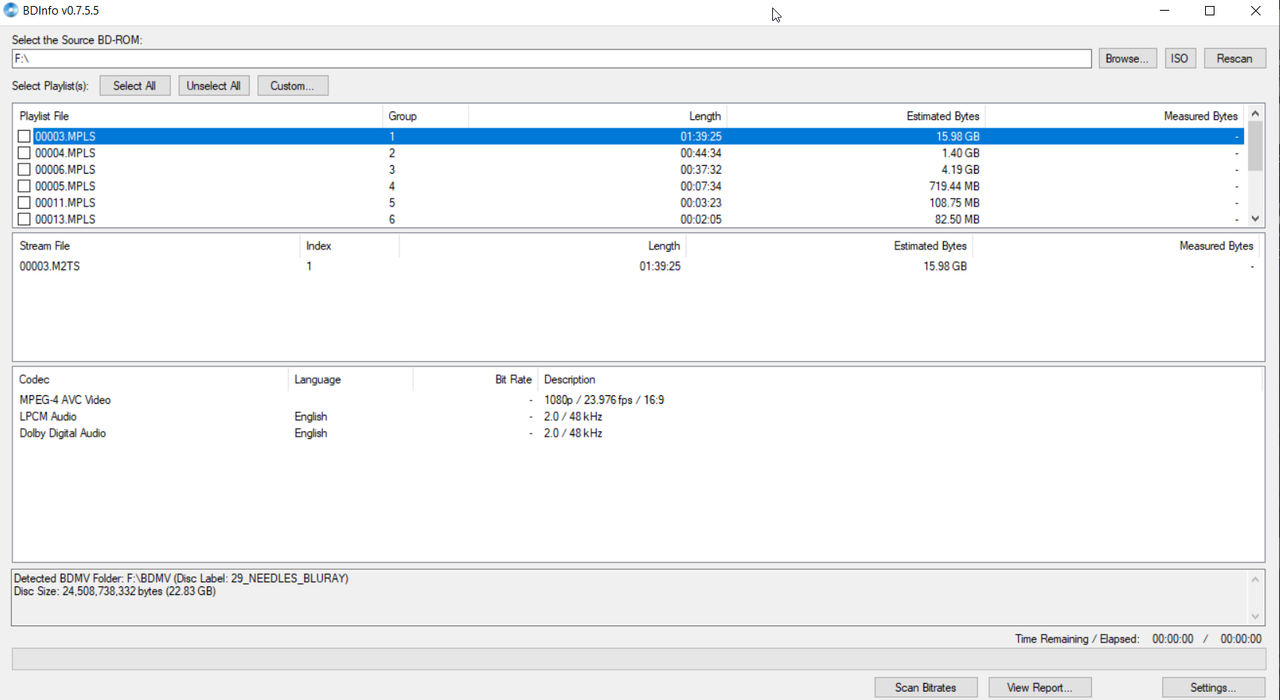Select the 00011.MPLS playlist row
The height and width of the screenshot is (700, 1280).
(630, 203)
